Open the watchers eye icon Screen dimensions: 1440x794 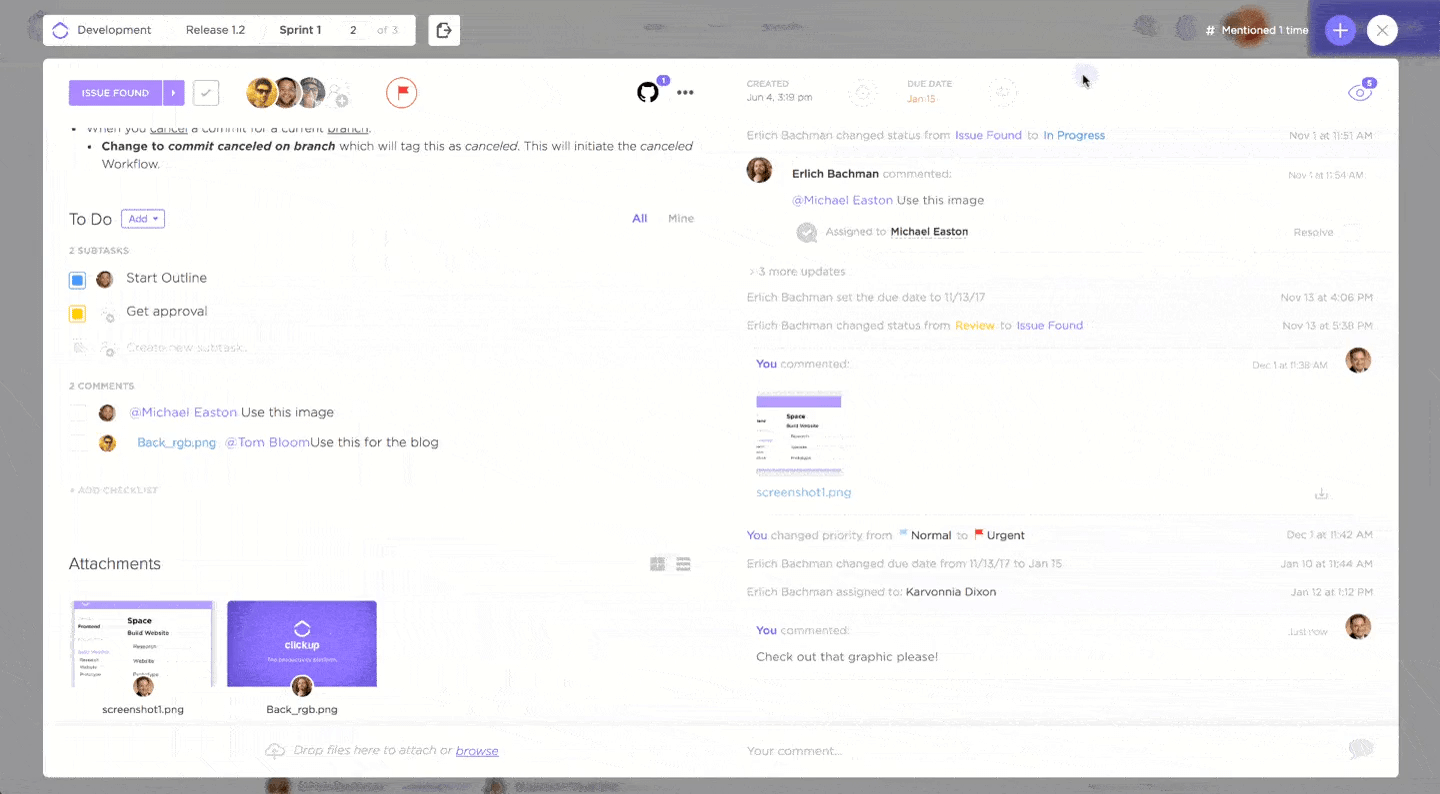pos(1360,92)
